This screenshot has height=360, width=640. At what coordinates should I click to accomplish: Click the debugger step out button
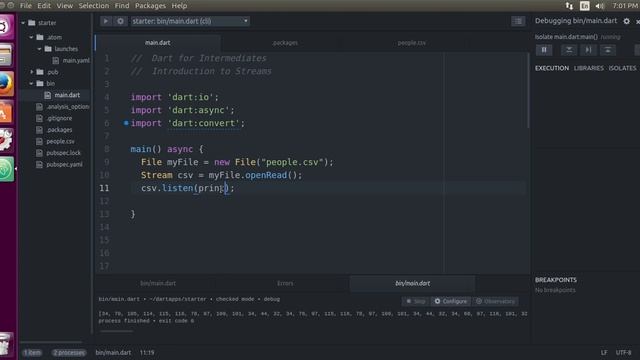(608, 50)
